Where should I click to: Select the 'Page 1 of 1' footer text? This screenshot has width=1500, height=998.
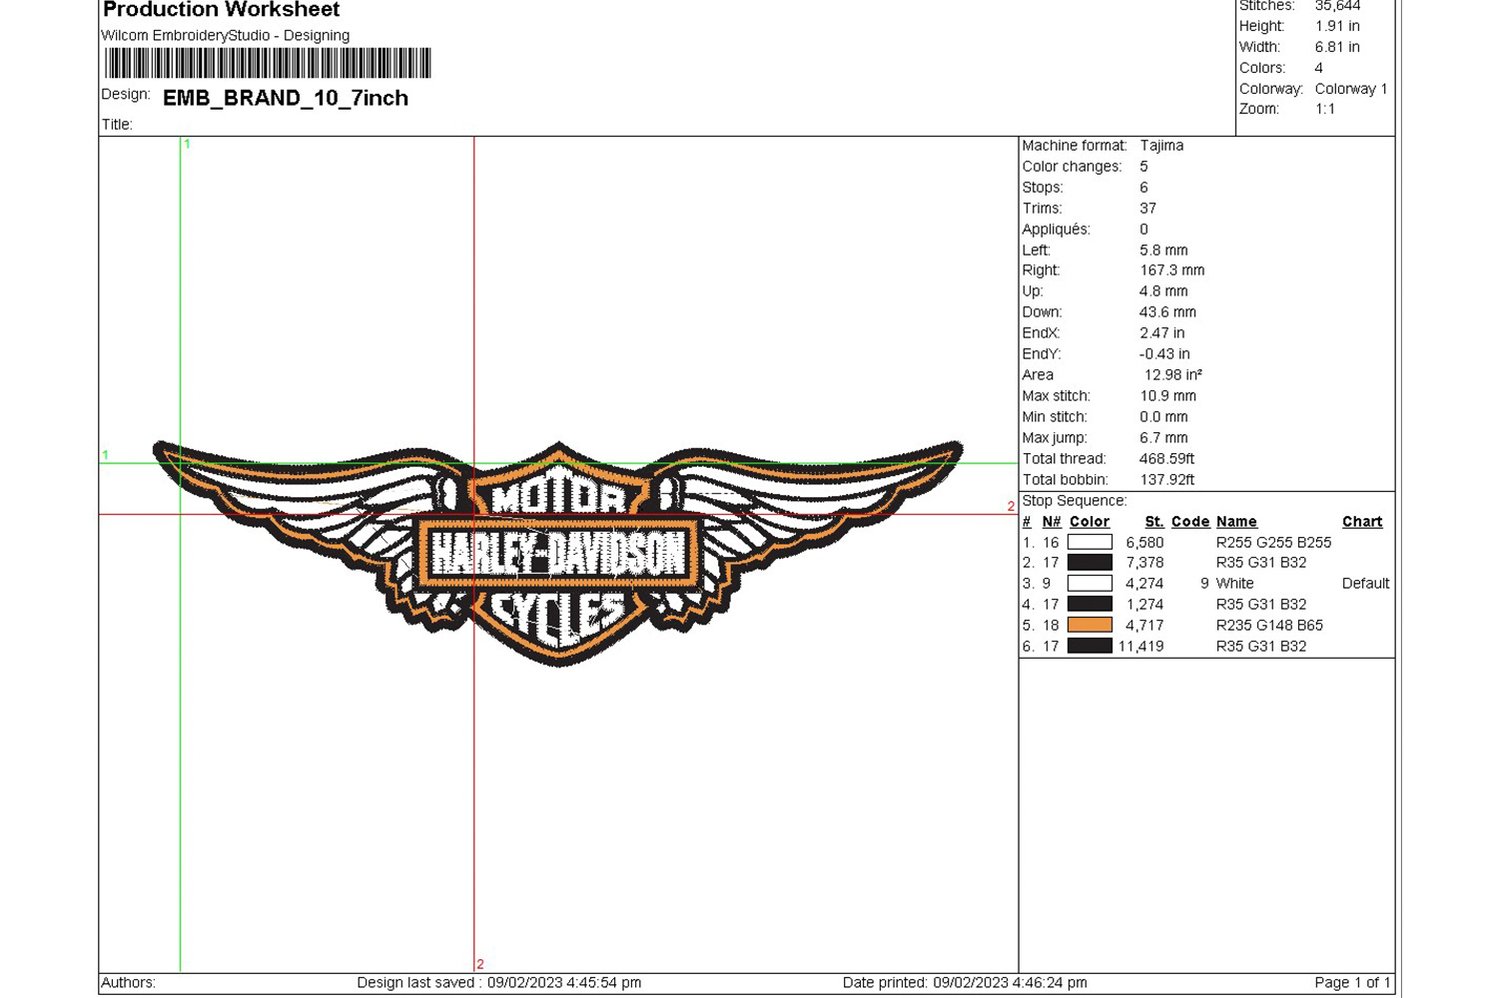coord(1352,982)
